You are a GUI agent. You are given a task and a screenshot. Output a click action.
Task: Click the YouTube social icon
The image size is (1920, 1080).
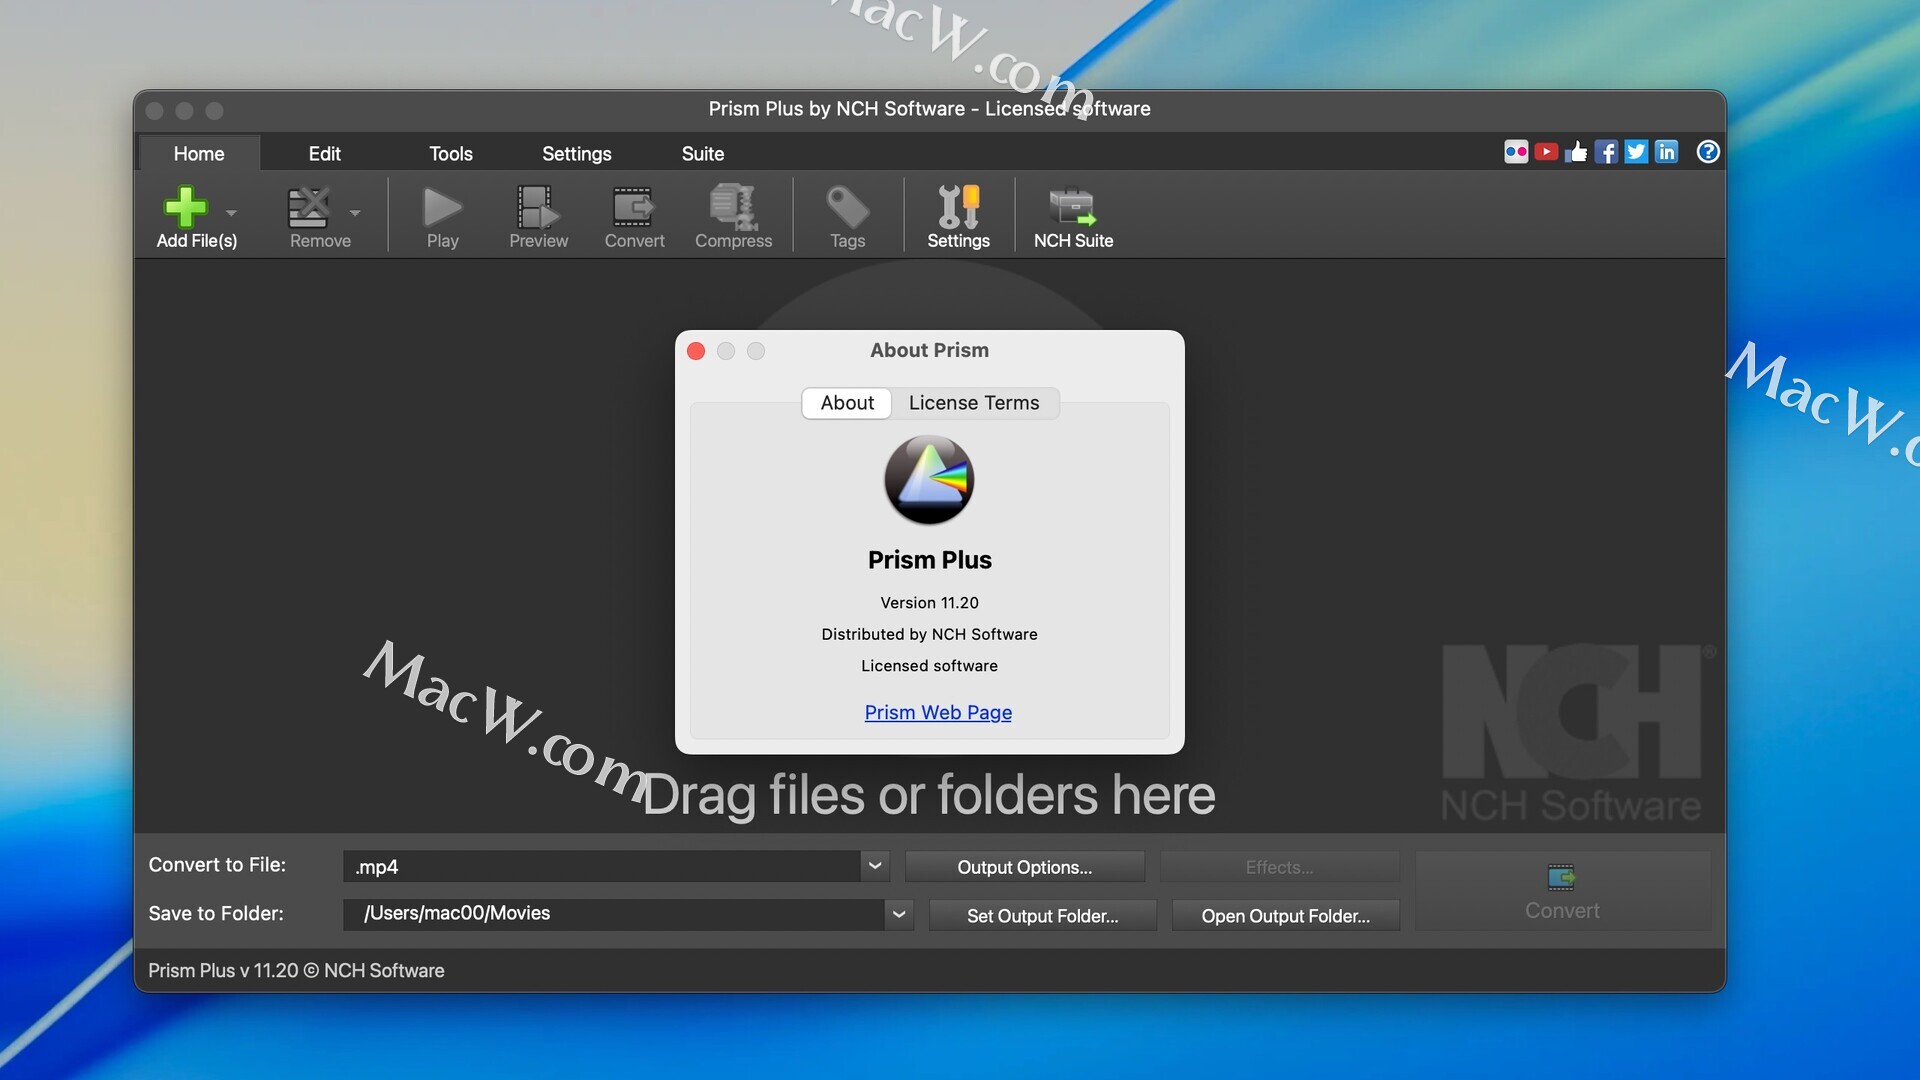pyautogui.click(x=1546, y=152)
